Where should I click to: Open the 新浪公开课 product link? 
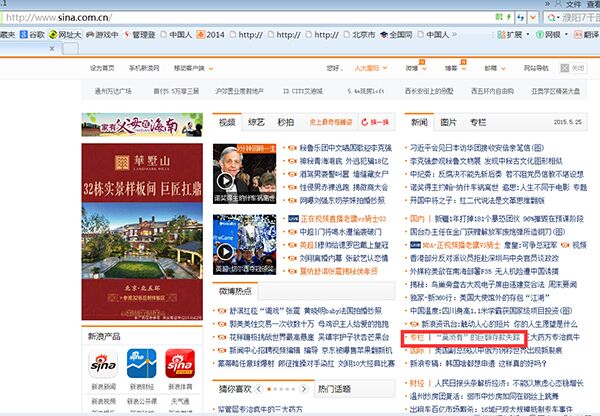[142, 401]
